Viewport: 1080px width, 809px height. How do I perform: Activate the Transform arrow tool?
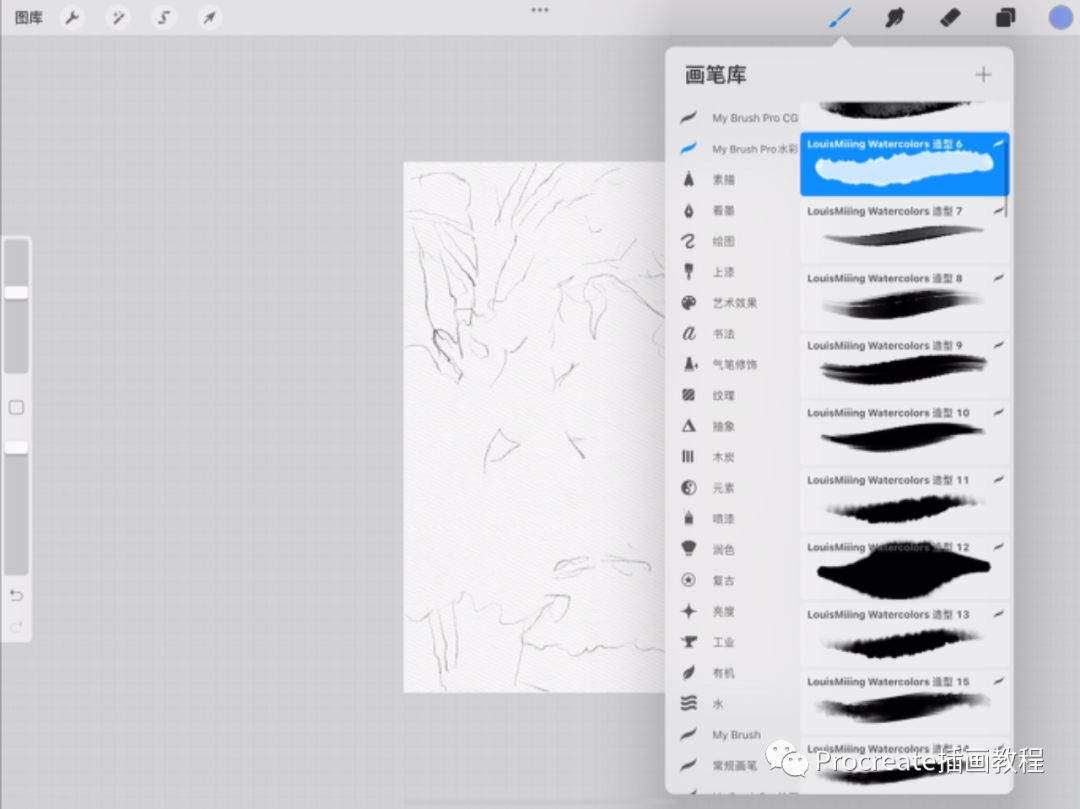point(209,17)
